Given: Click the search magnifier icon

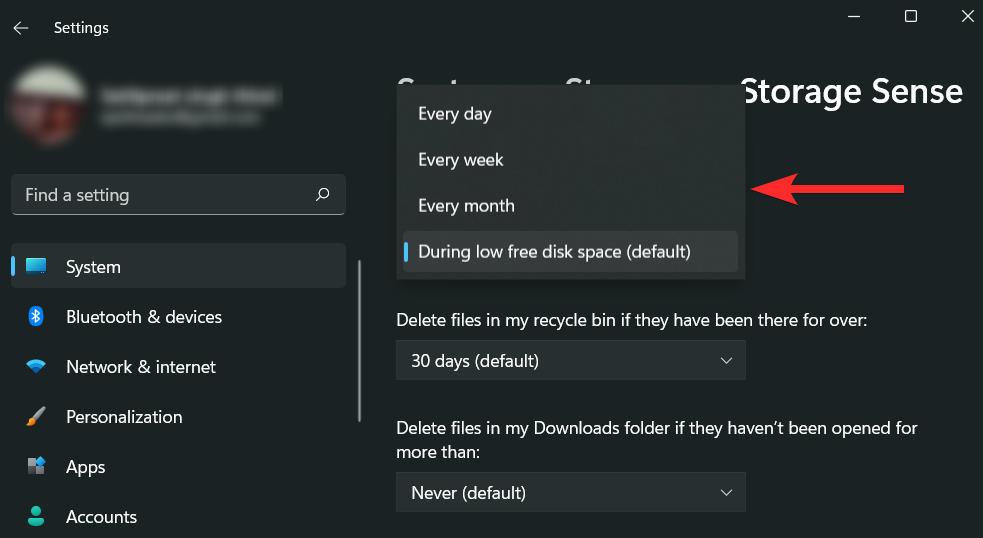Looking at the screenshot, I should 323,195.
